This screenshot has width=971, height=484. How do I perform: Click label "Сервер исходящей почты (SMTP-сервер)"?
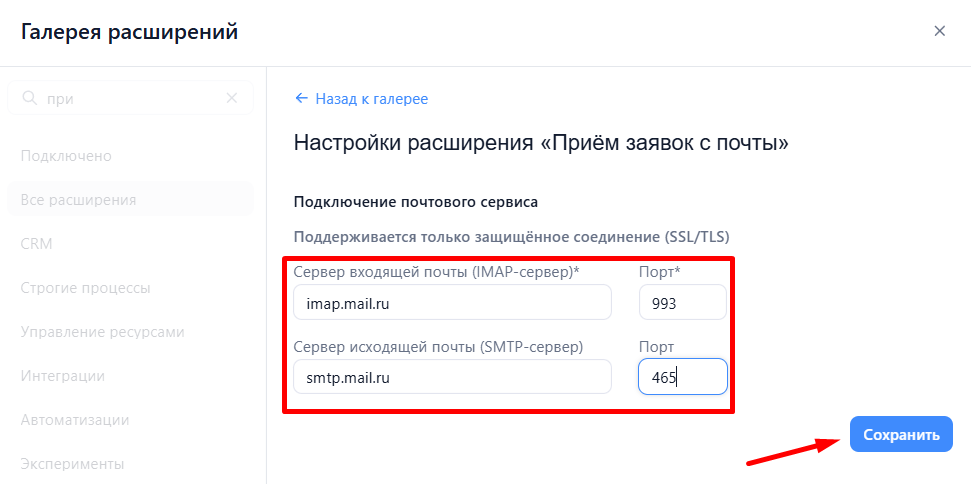tap(438, 347)
